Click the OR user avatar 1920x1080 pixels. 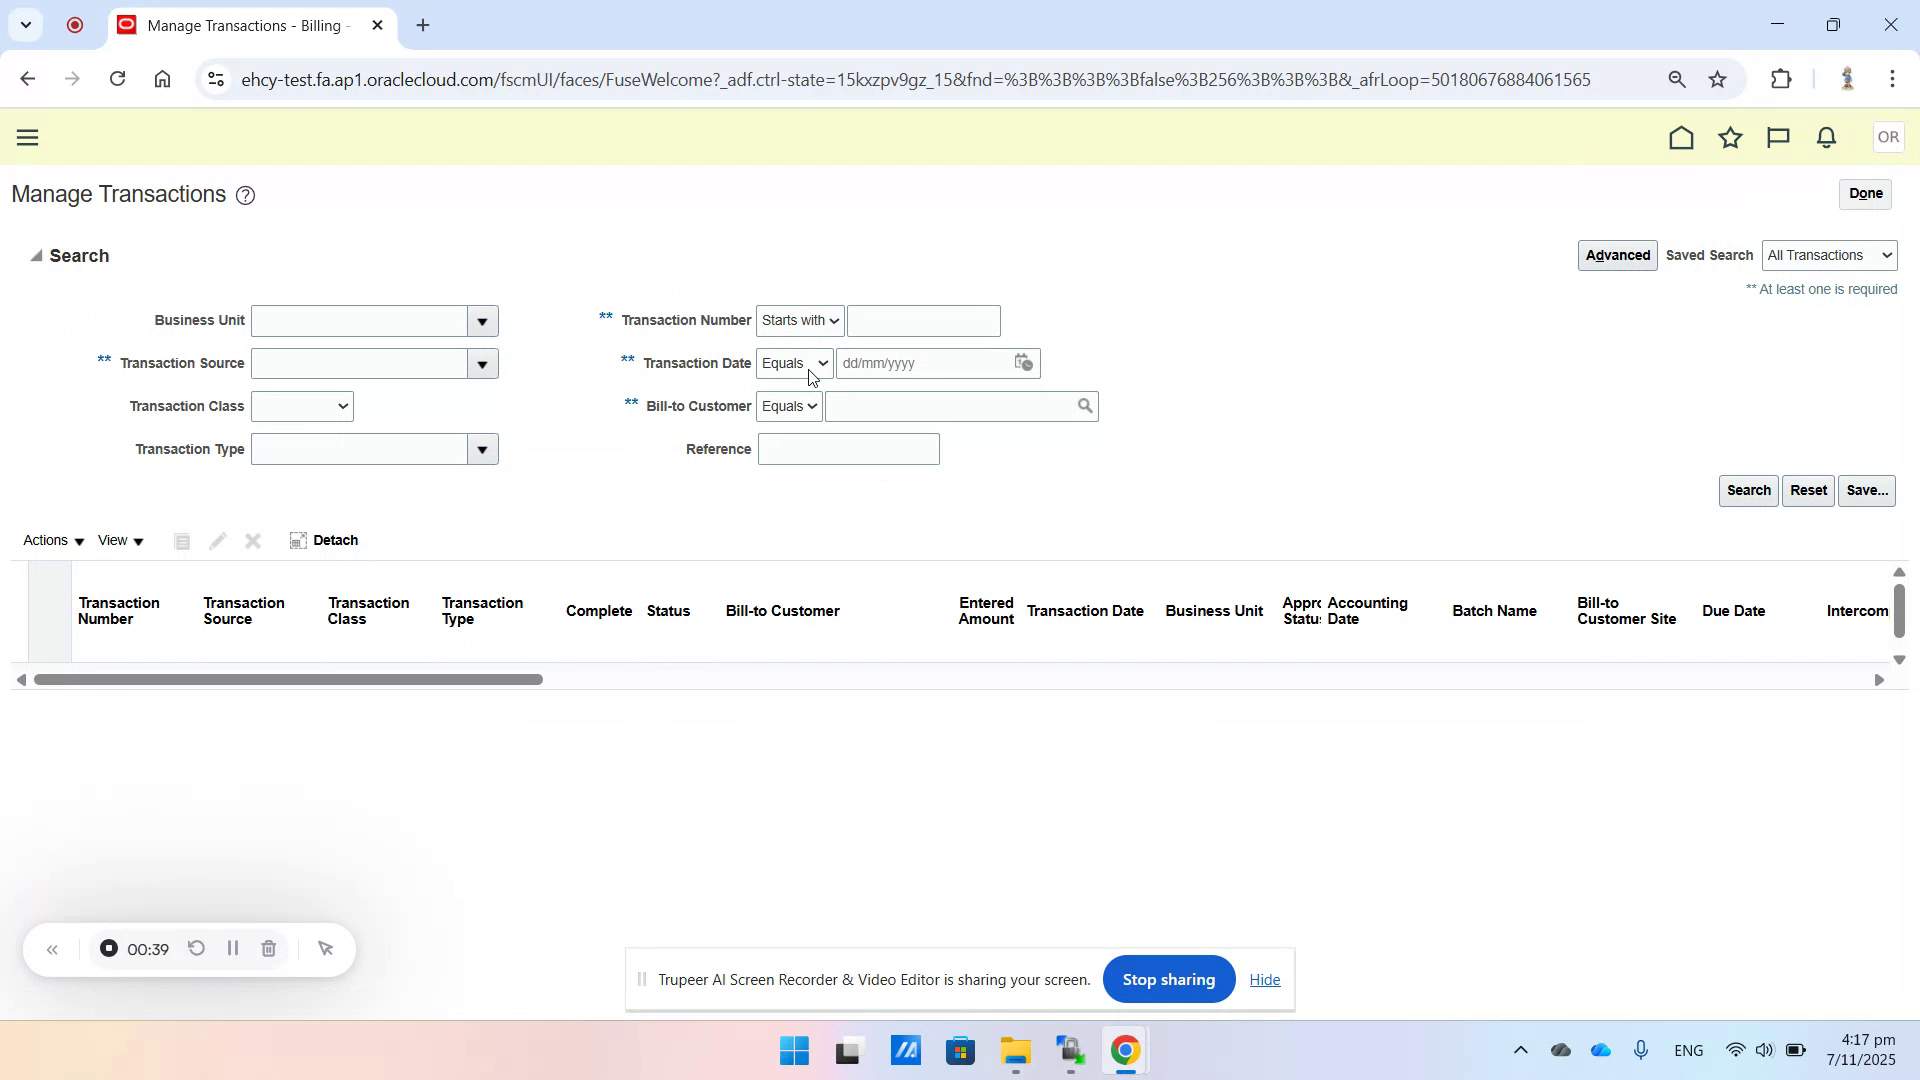pyautogui.click(x=1888, y=137)
